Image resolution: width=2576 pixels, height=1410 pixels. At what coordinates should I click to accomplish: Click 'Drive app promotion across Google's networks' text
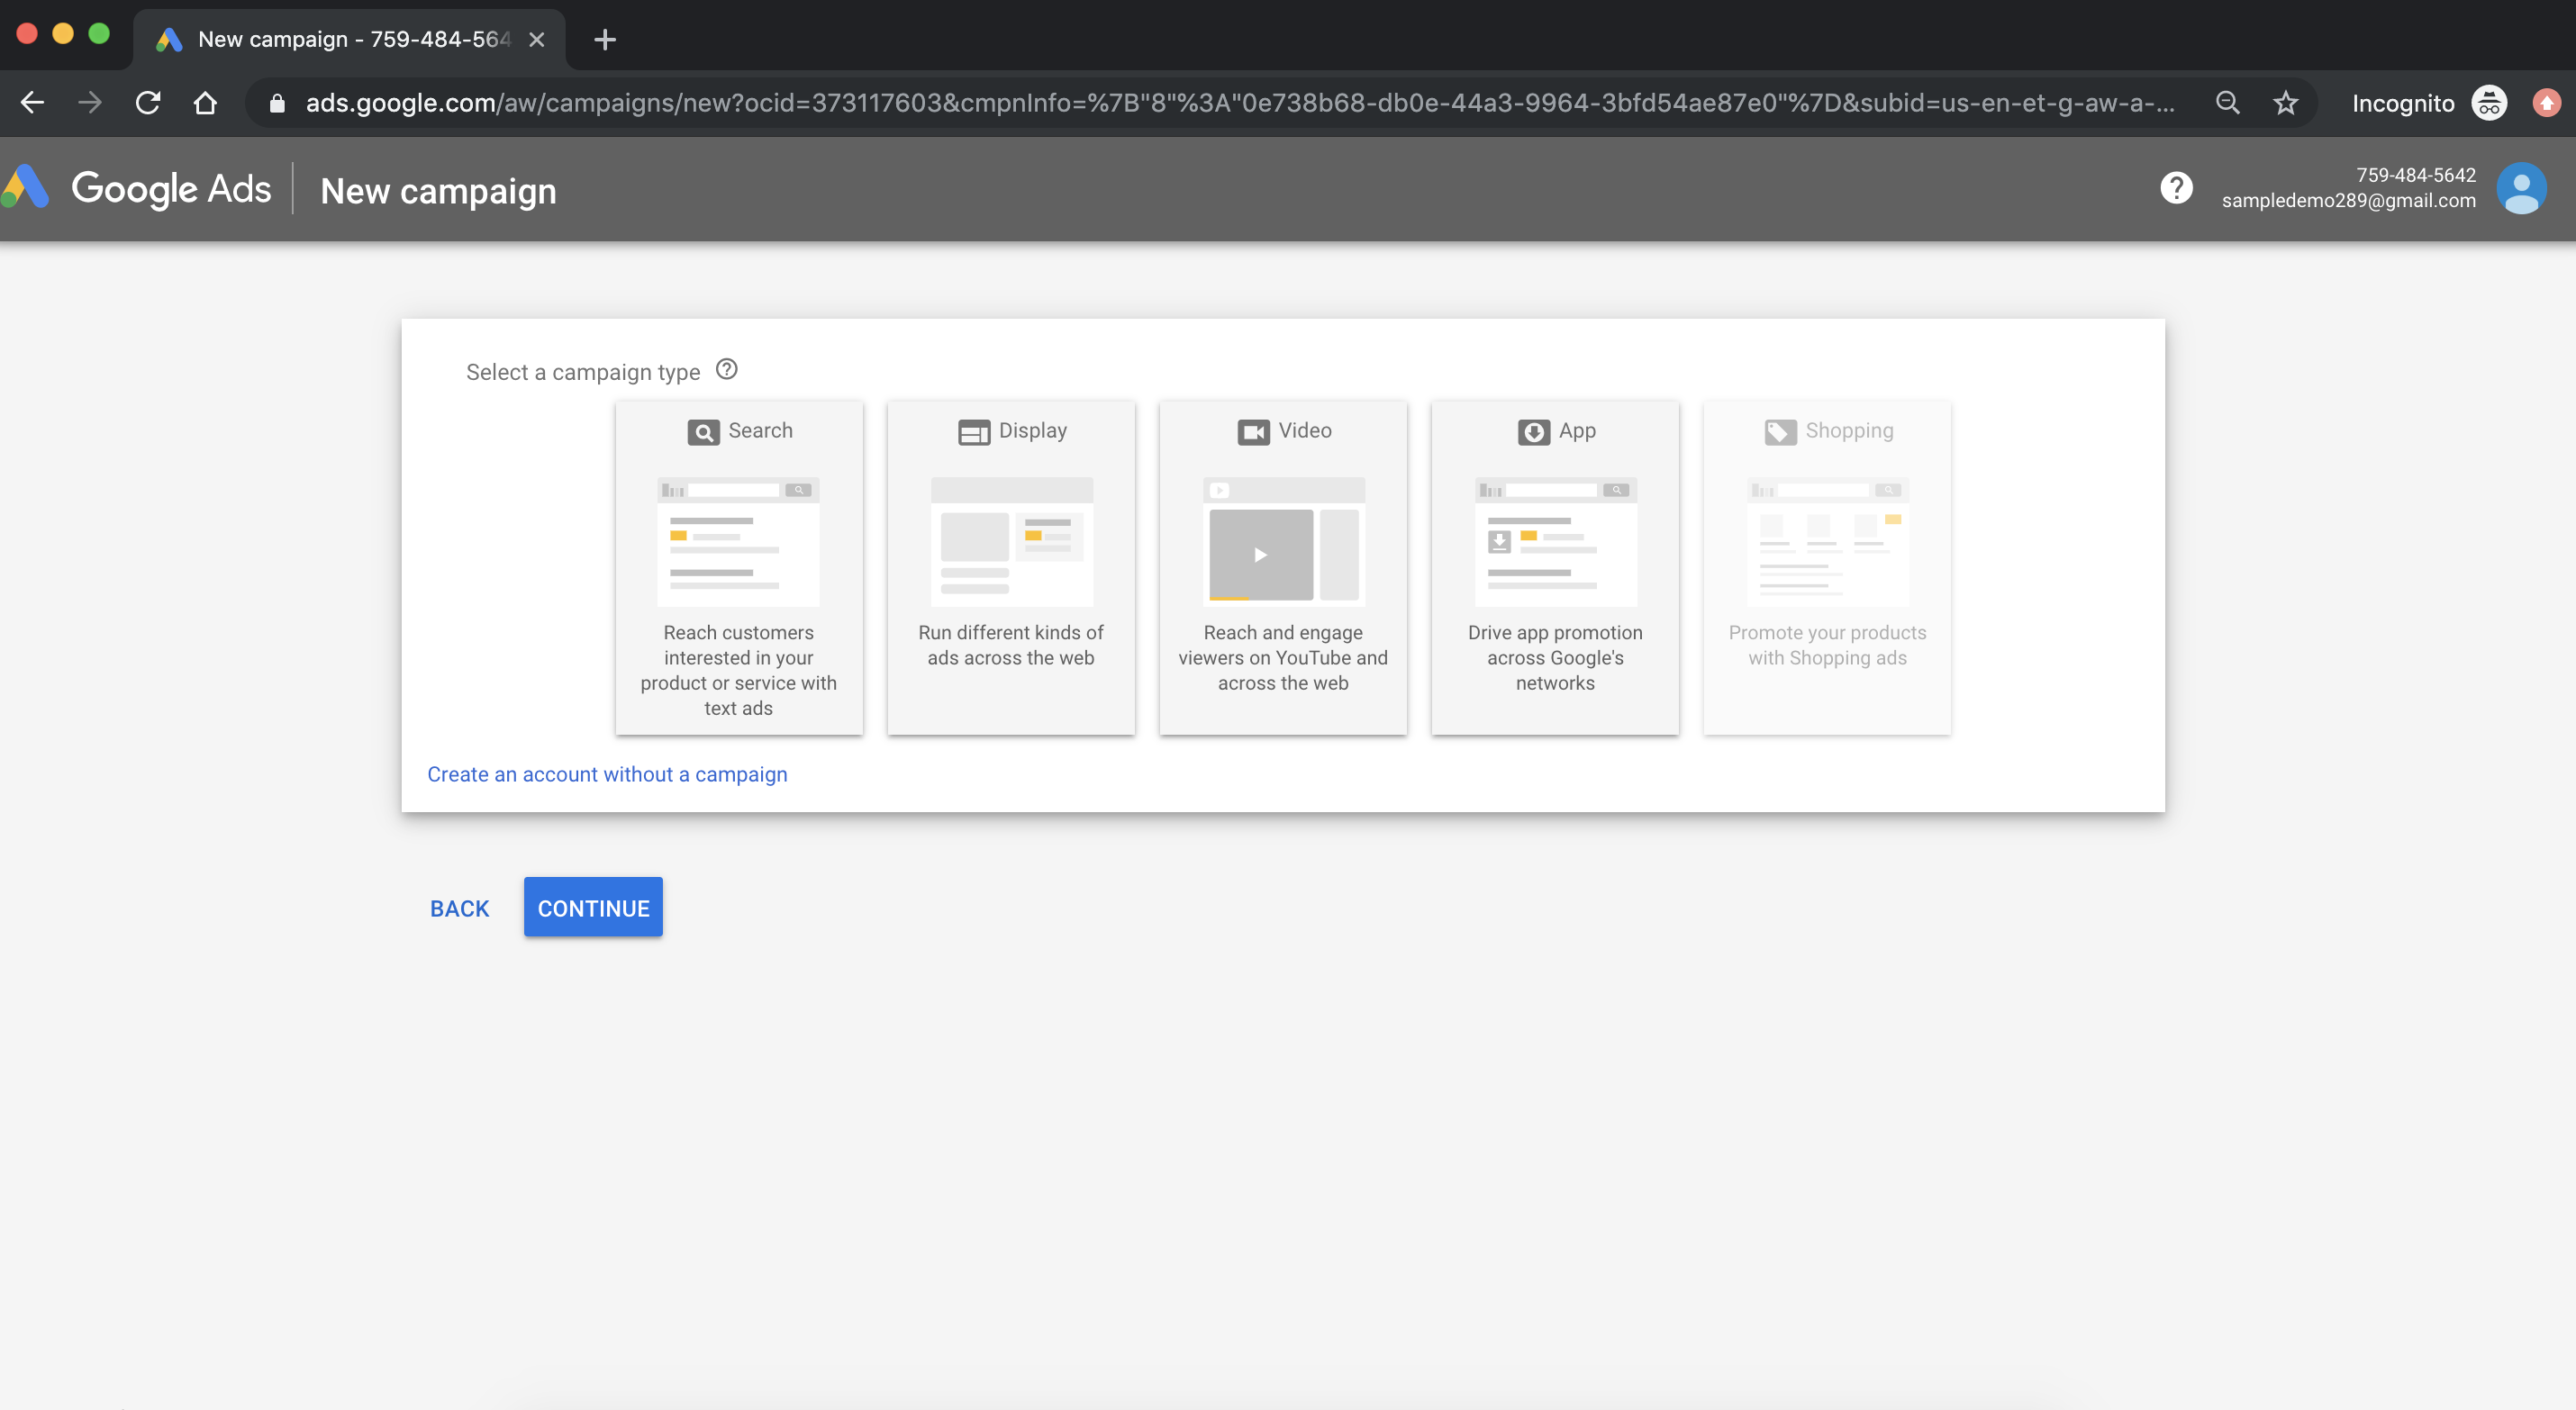point(1555,658)
